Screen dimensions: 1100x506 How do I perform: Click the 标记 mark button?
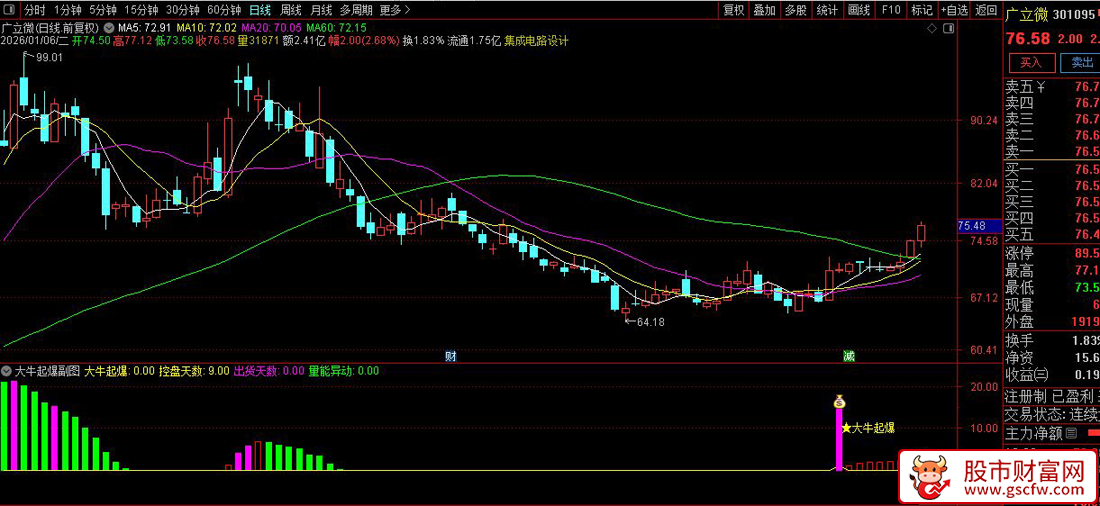click(x=922, y=10)
